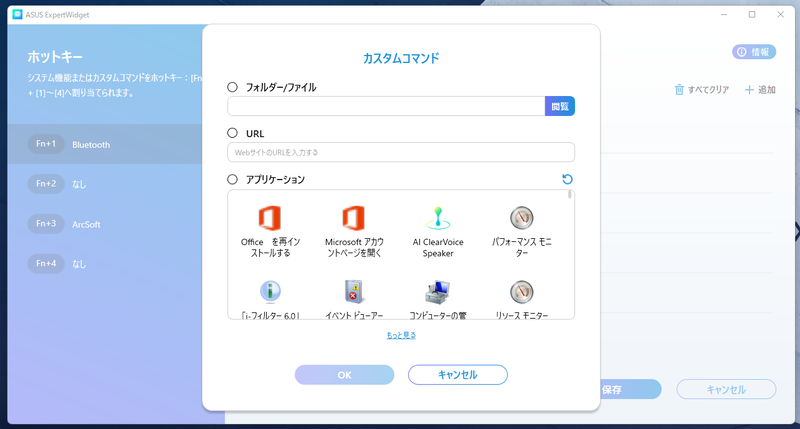Maximize the ASUS ExpertWidget window
Image resolution: width=800 pixels, height=429 pixels.
pos(752,14)
